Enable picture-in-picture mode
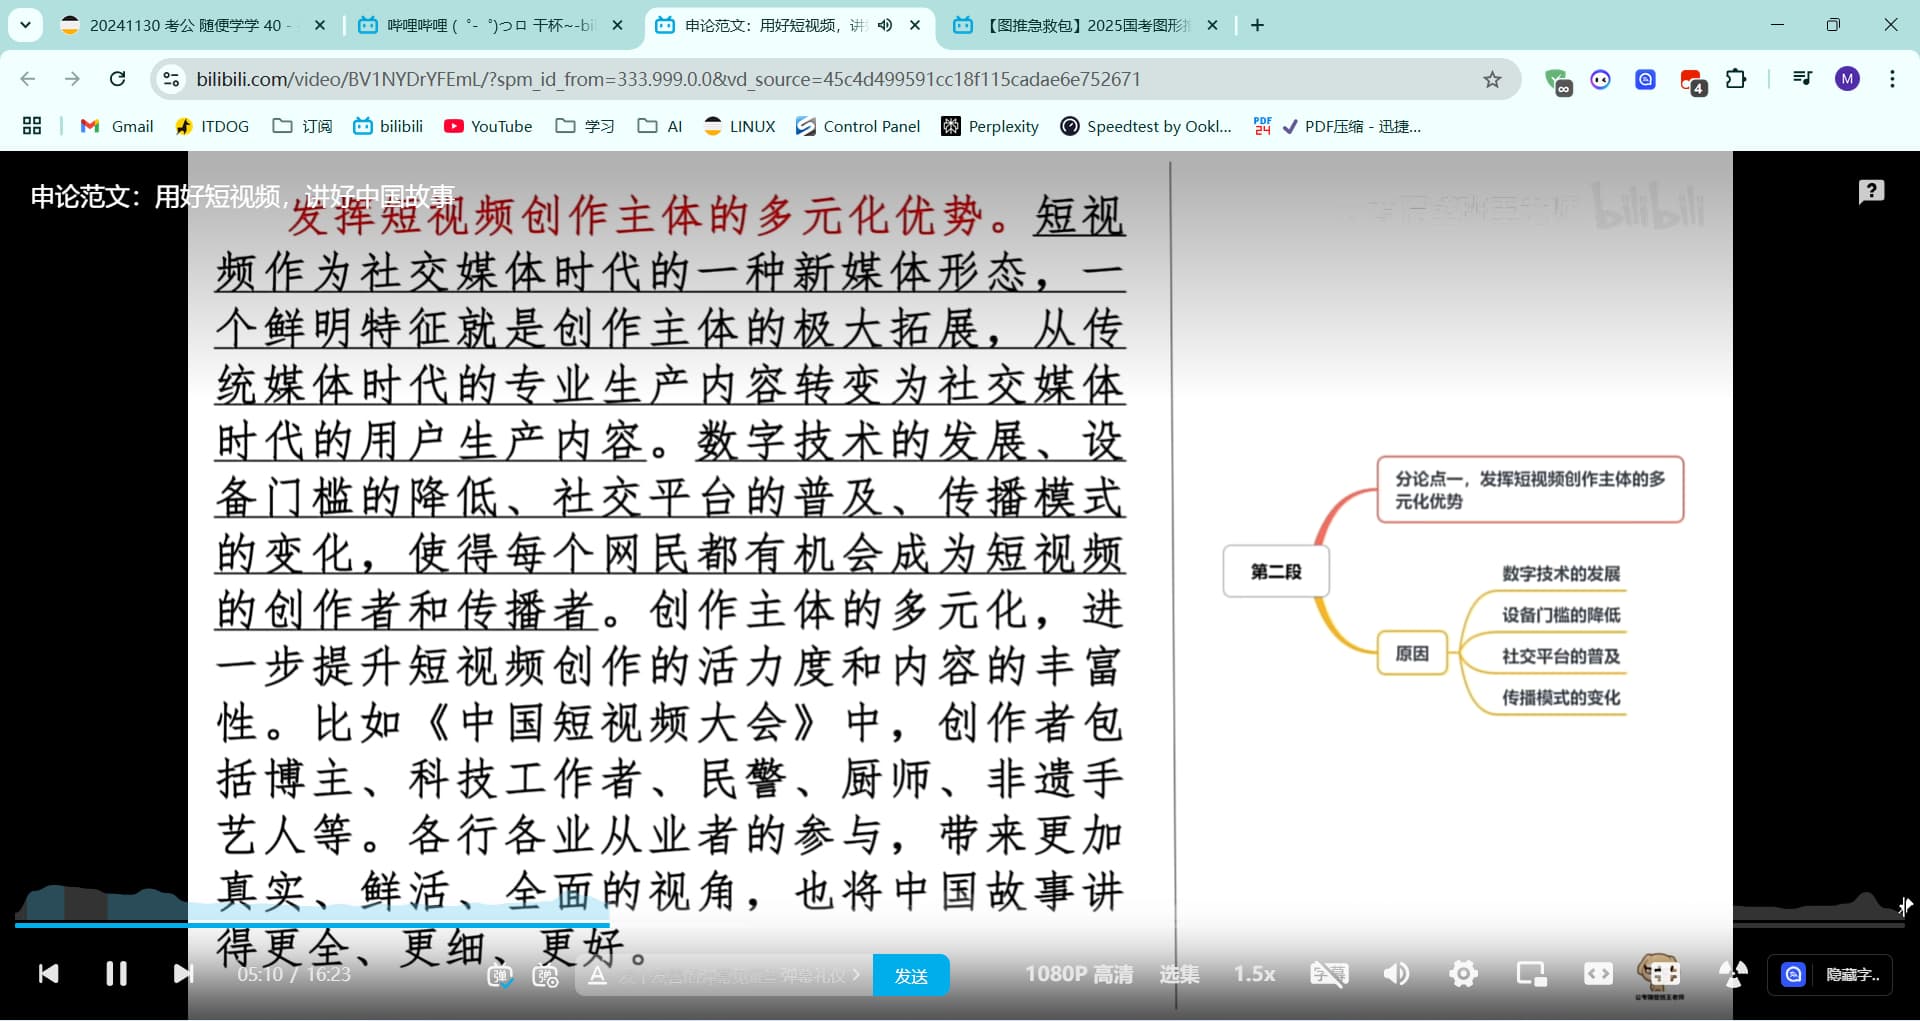Image resolution: width=1920 pixels, height=1021 pixels. point(1531,974)
